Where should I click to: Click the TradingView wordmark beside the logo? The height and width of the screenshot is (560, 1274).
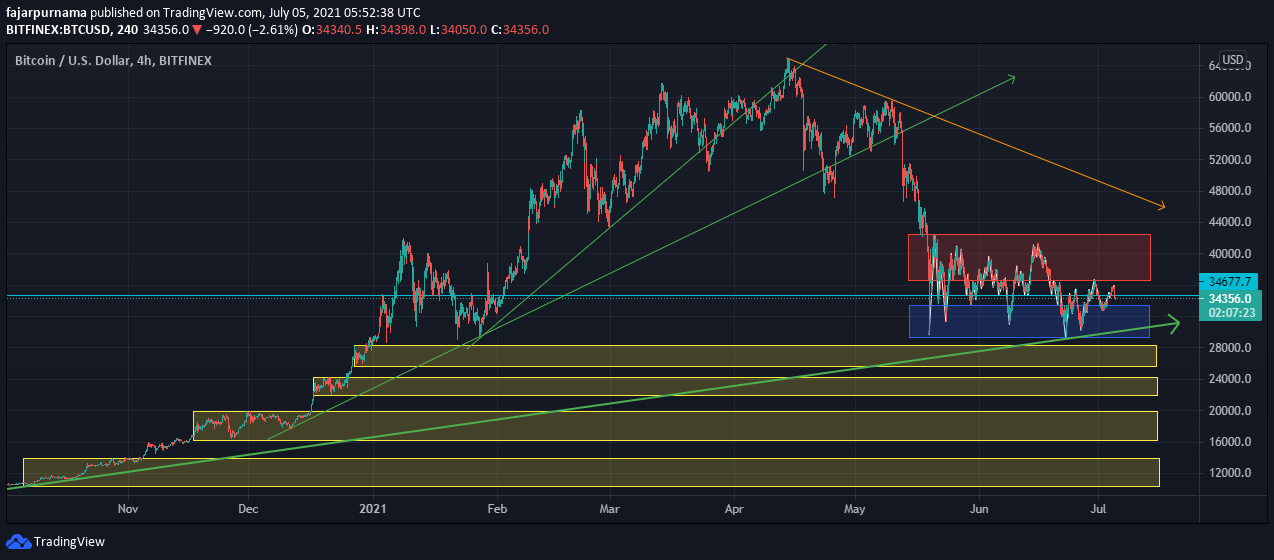tap(69, 542)
